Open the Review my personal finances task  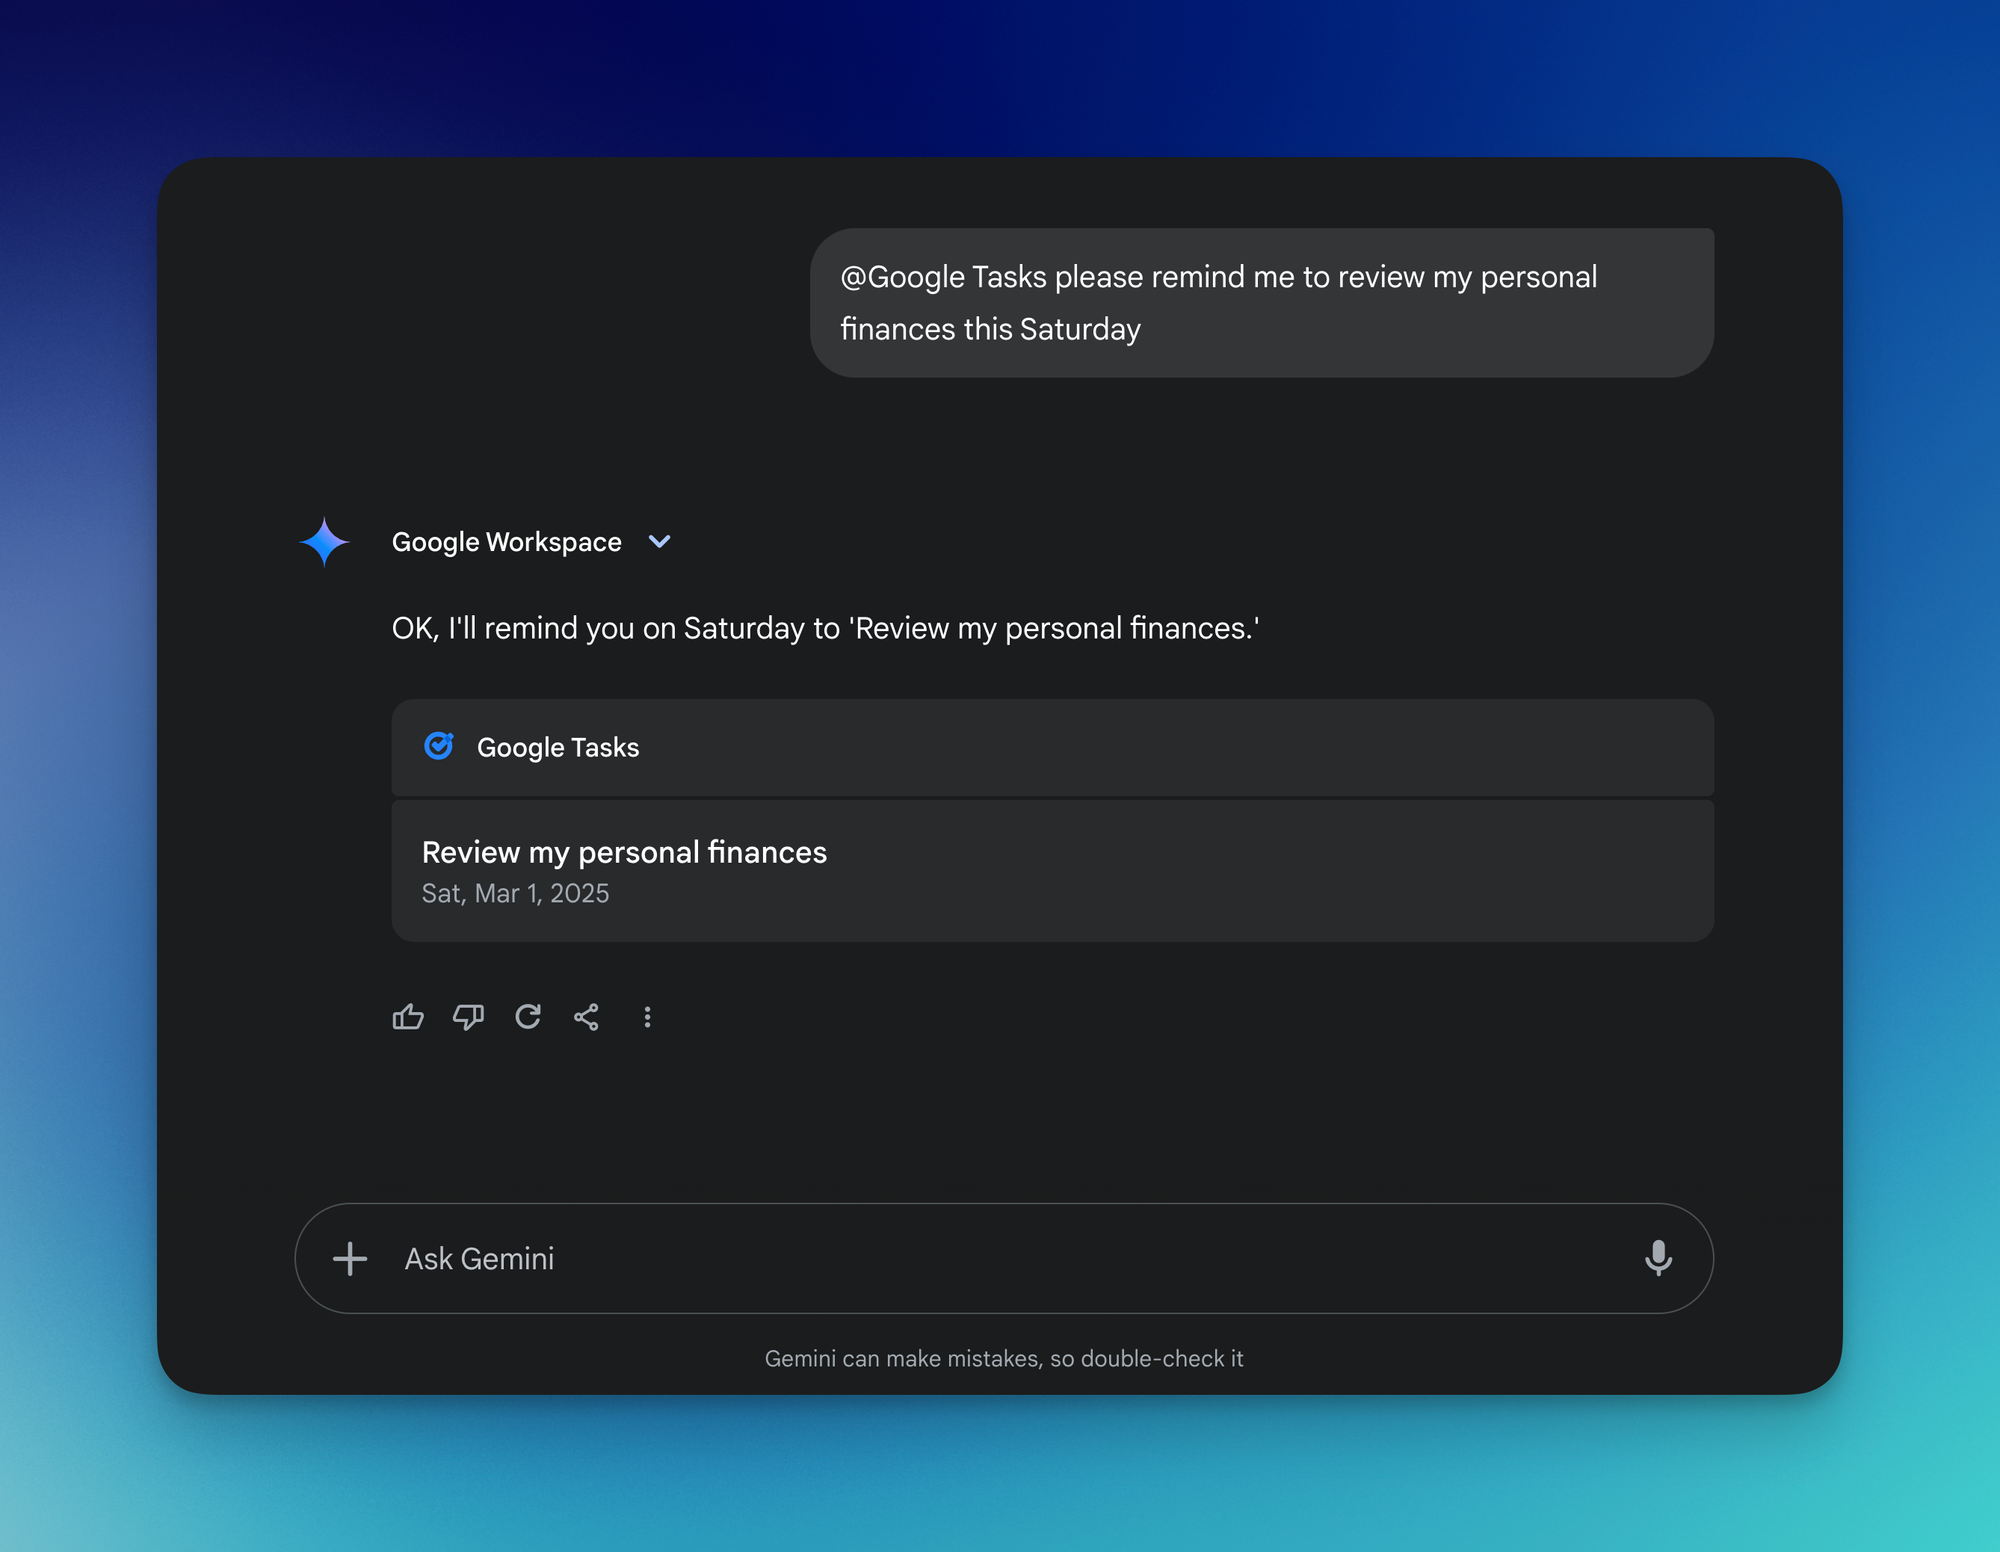click(x=1053, y=870)
